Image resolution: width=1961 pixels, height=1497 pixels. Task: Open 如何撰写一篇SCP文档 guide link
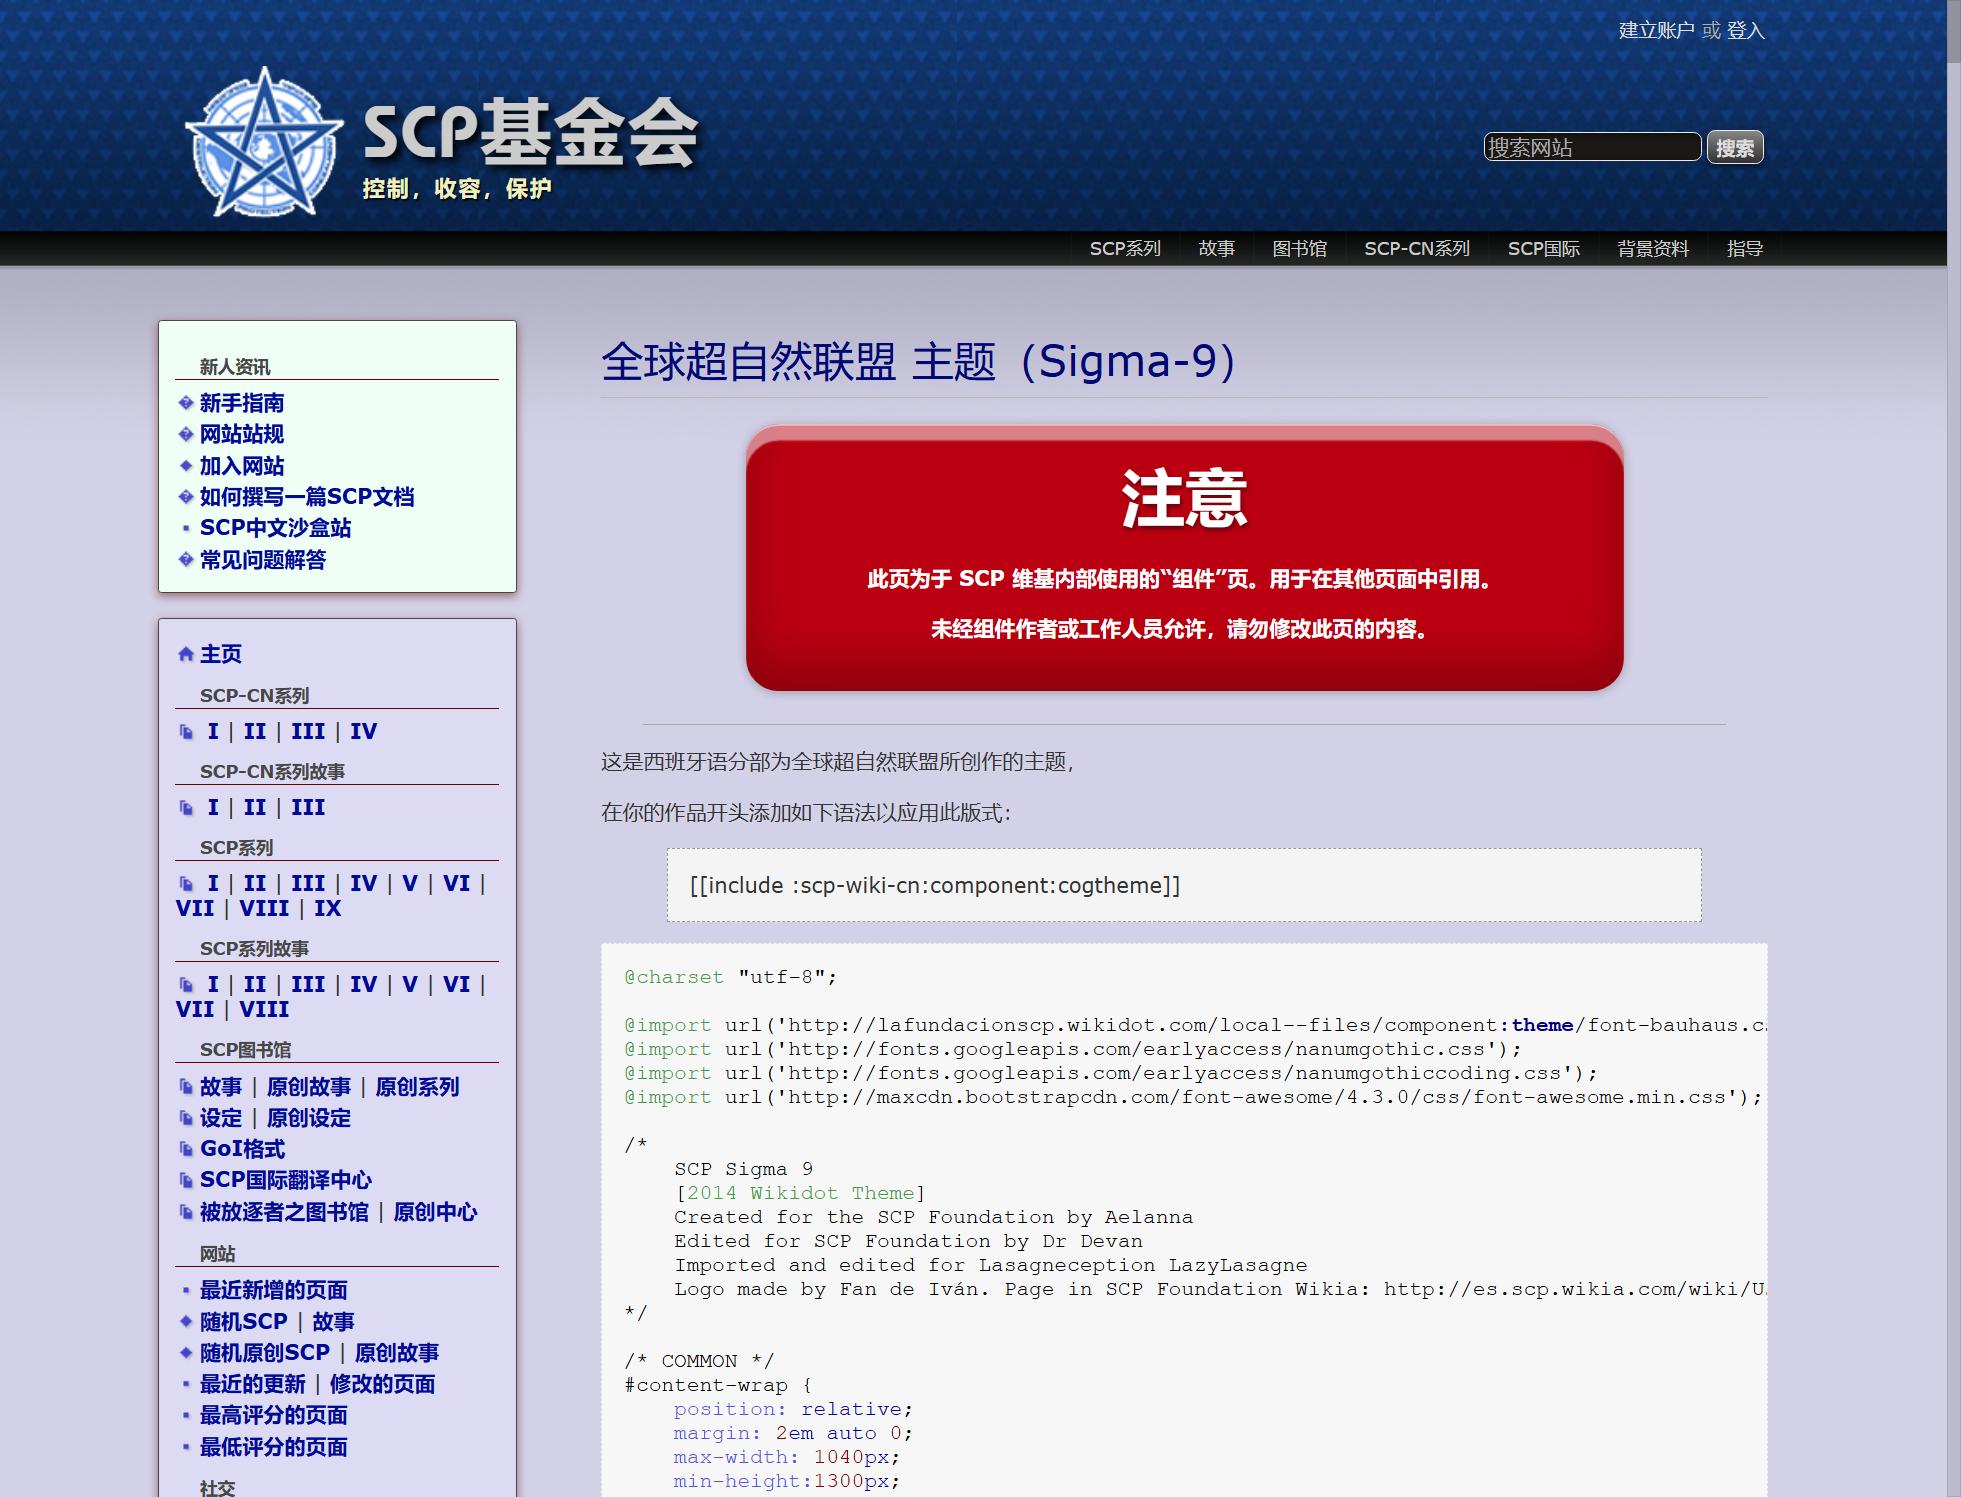(x=306, y=497)
